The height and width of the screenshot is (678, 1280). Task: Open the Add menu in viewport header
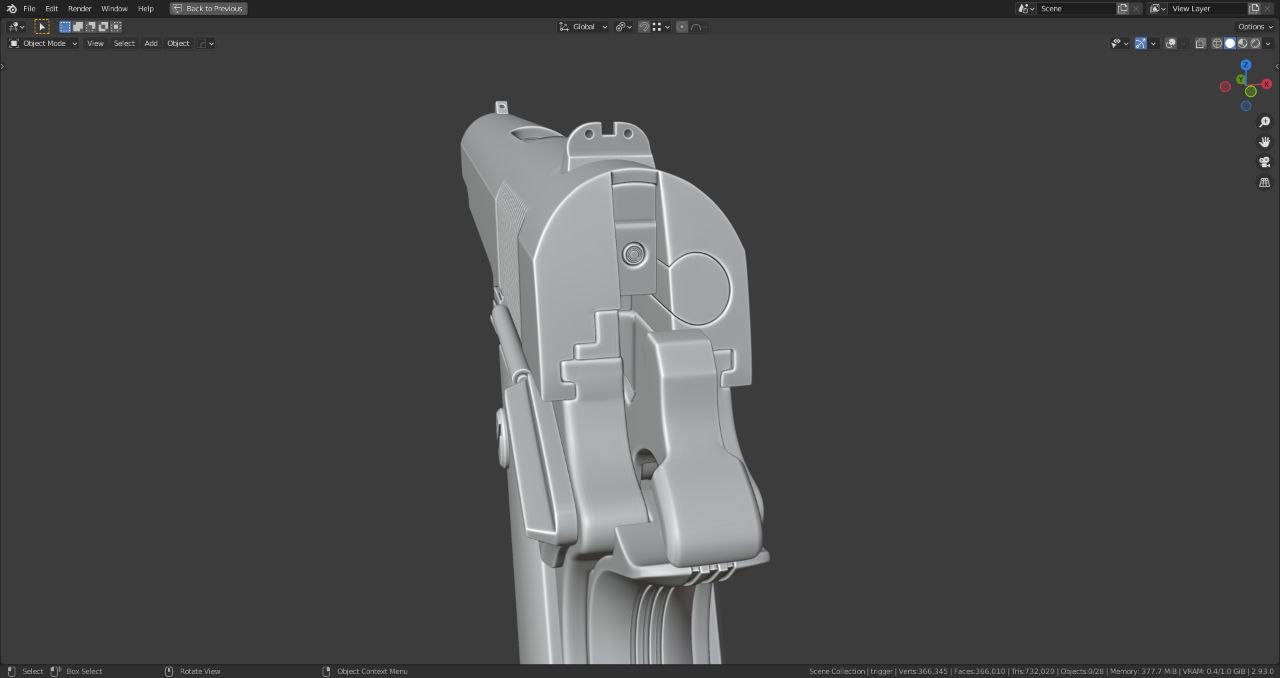coord(151,43)
